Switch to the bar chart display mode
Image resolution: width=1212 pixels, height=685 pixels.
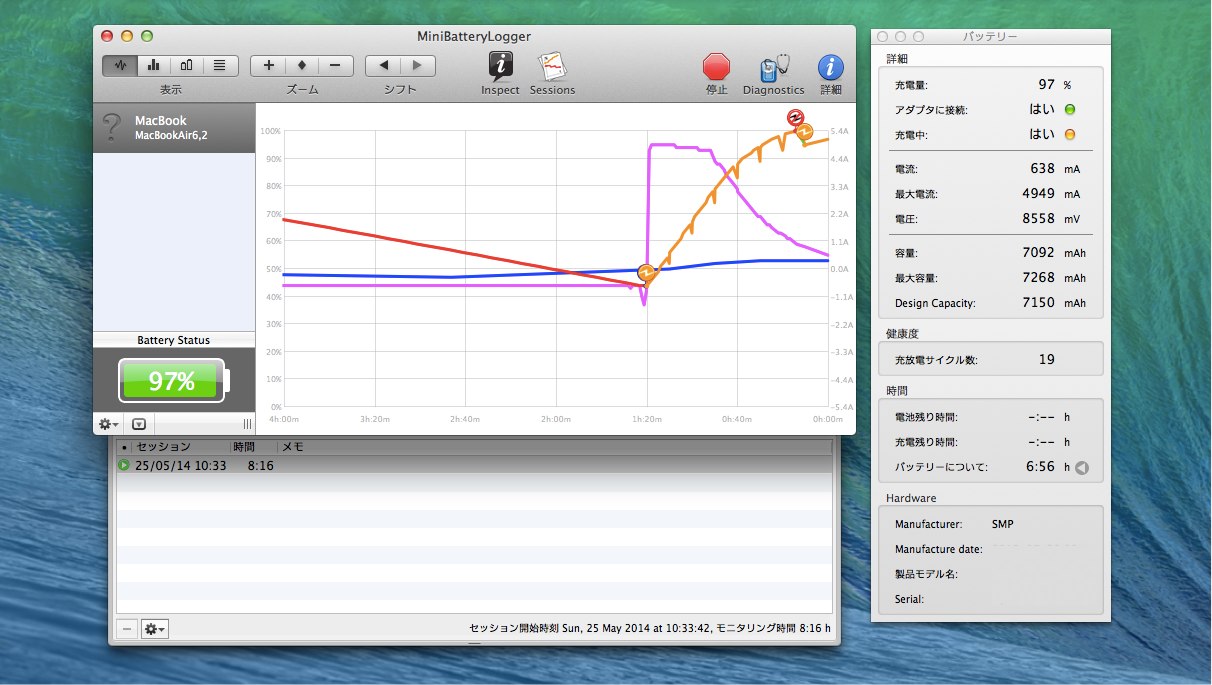click(154, 65)
